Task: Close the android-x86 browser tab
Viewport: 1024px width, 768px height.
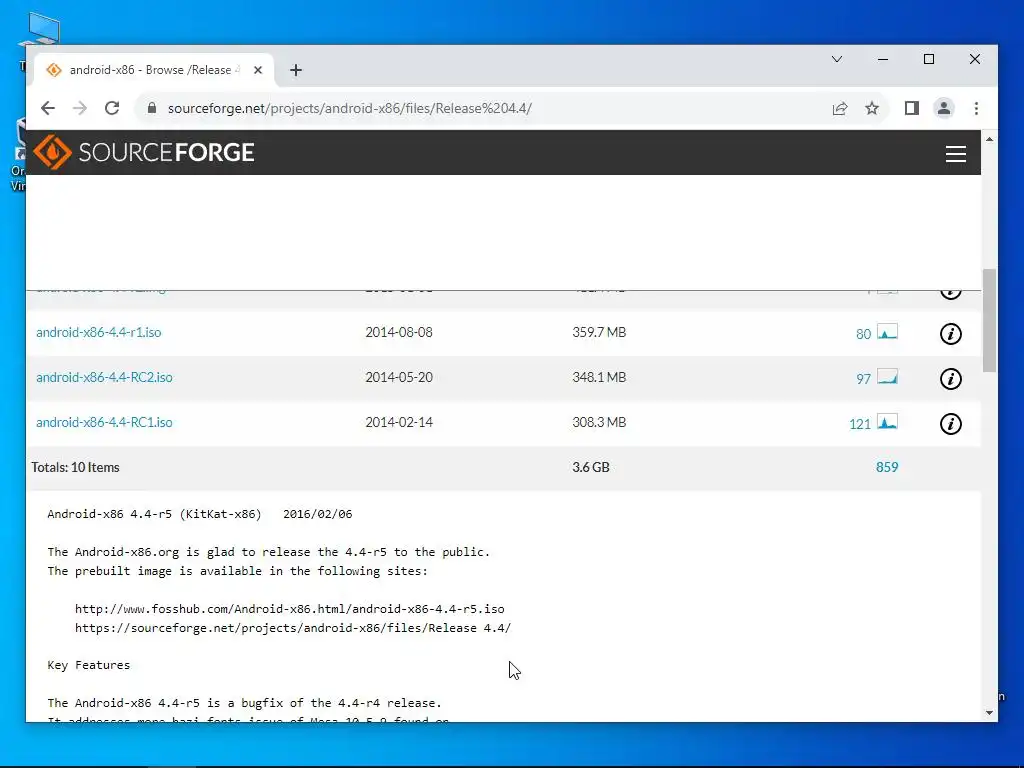Action: [x=258, y=70]
